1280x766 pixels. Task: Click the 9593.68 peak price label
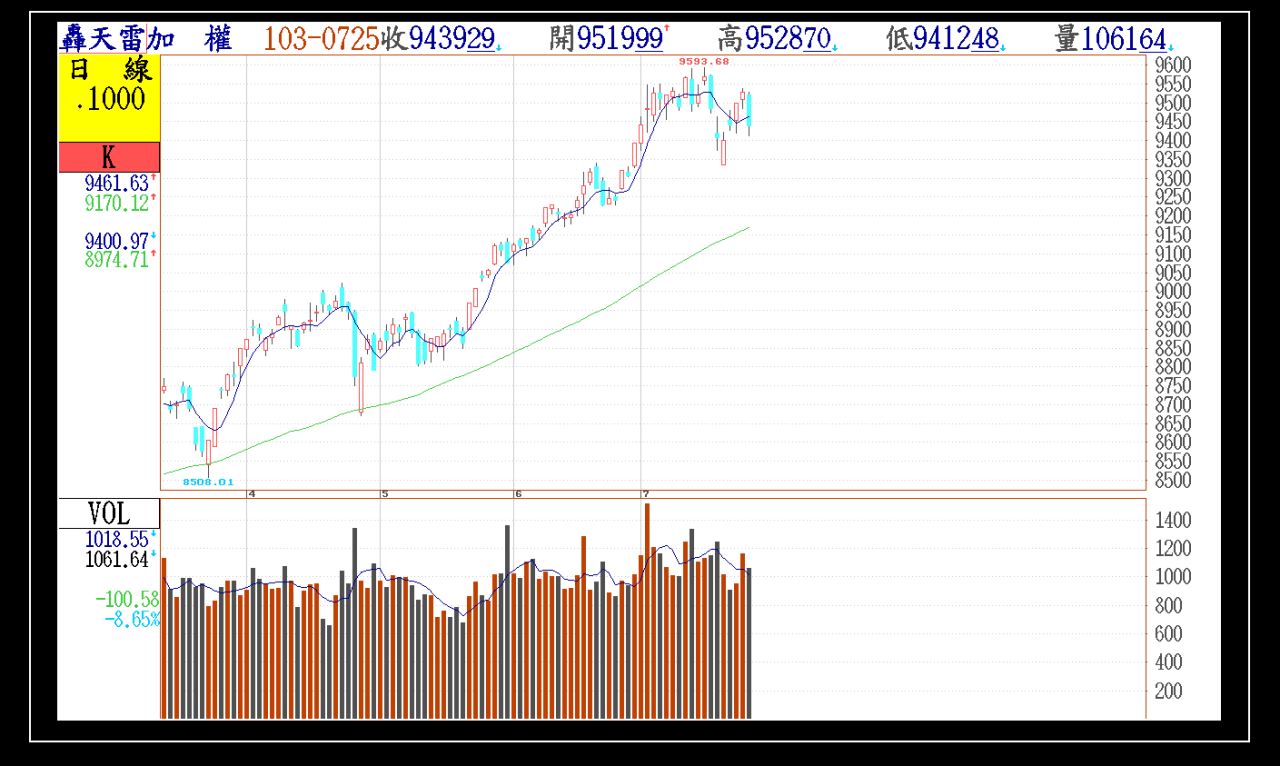click(704, 61)
